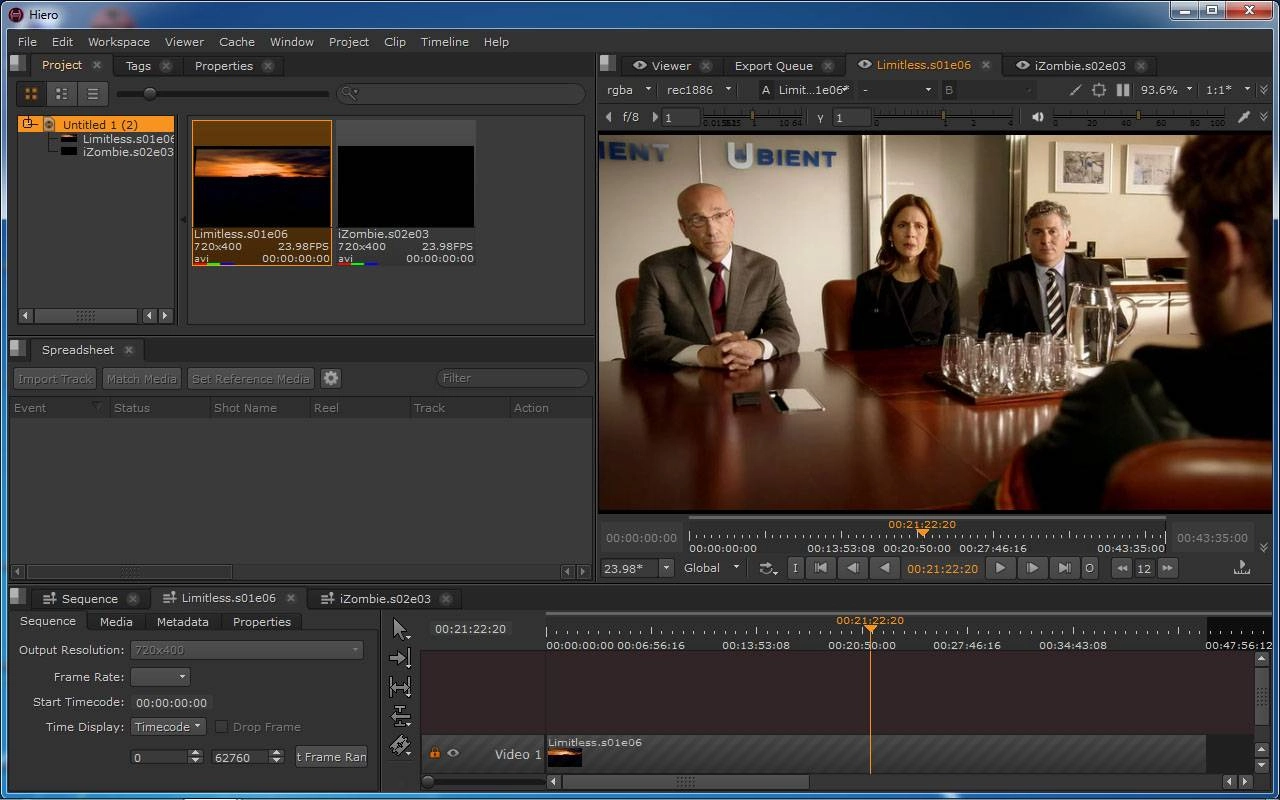Open the Workspace menu
1280x800 pixels.
click(119, 42)
